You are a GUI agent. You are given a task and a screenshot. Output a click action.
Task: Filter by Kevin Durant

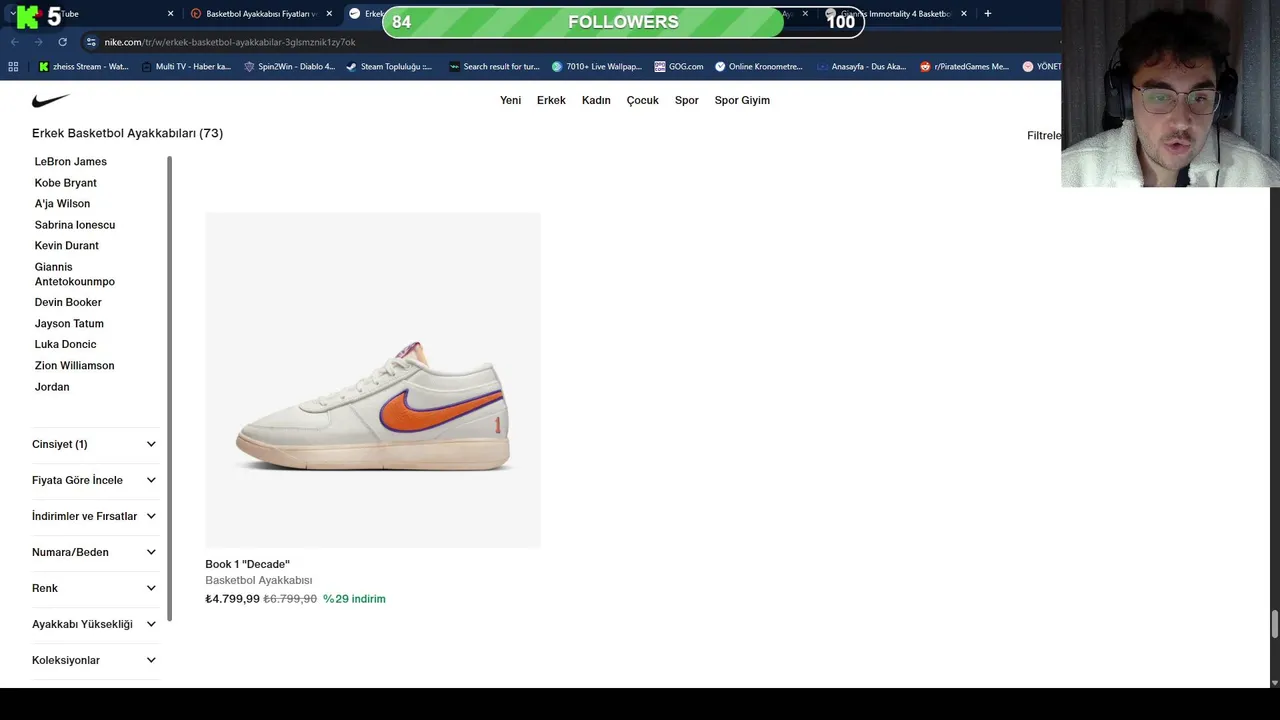tap(66, 245)
